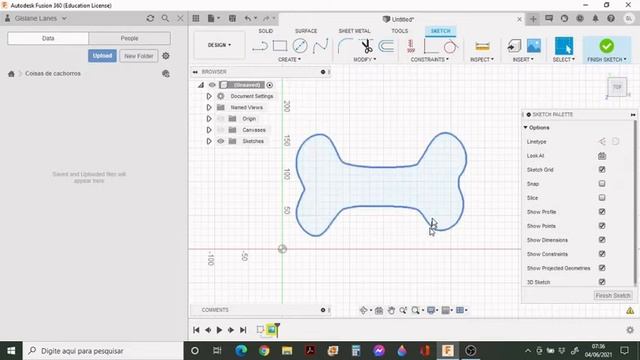Apply the Coincident constraint icon
640x360 pixels.
pos(431,47)
